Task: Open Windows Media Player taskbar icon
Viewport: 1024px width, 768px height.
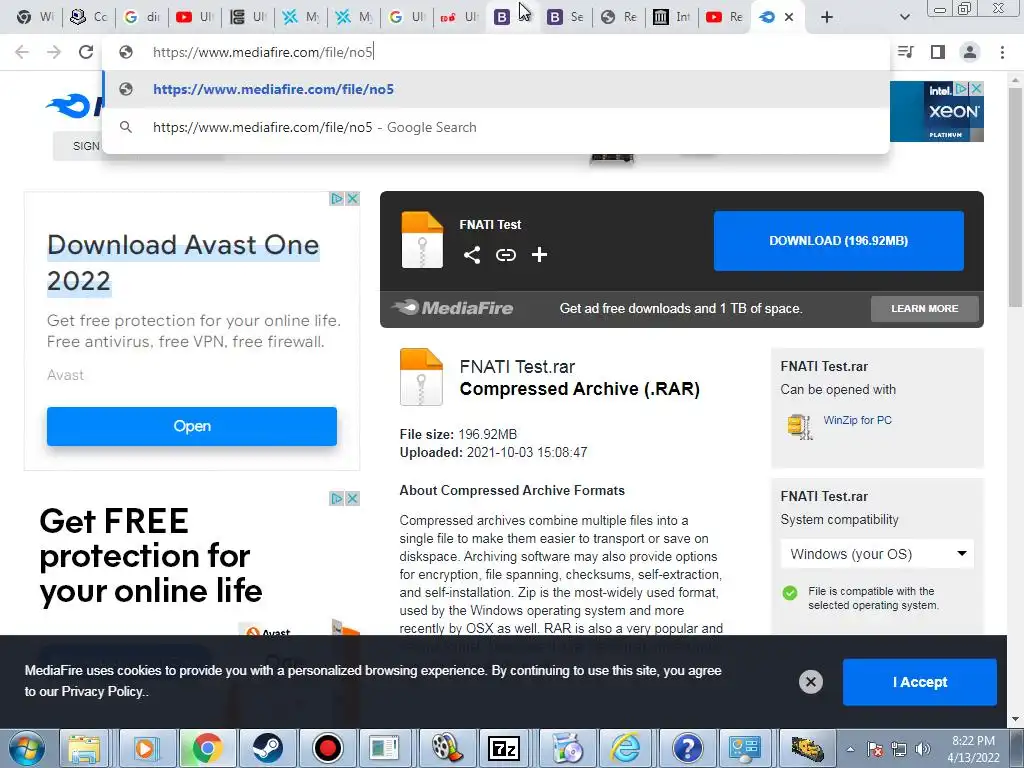Action: (x=146, y=748)
